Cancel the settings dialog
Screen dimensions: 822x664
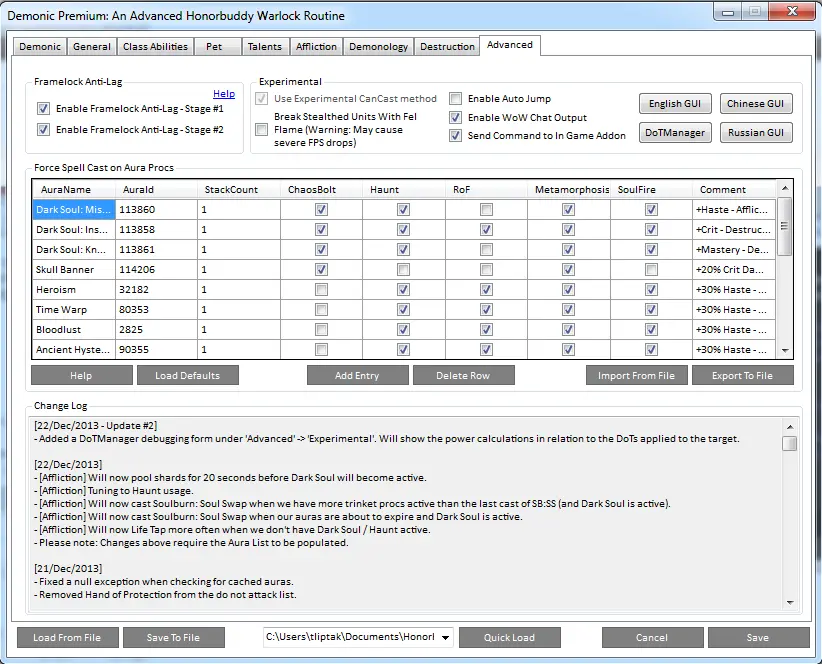pos(653,637)
